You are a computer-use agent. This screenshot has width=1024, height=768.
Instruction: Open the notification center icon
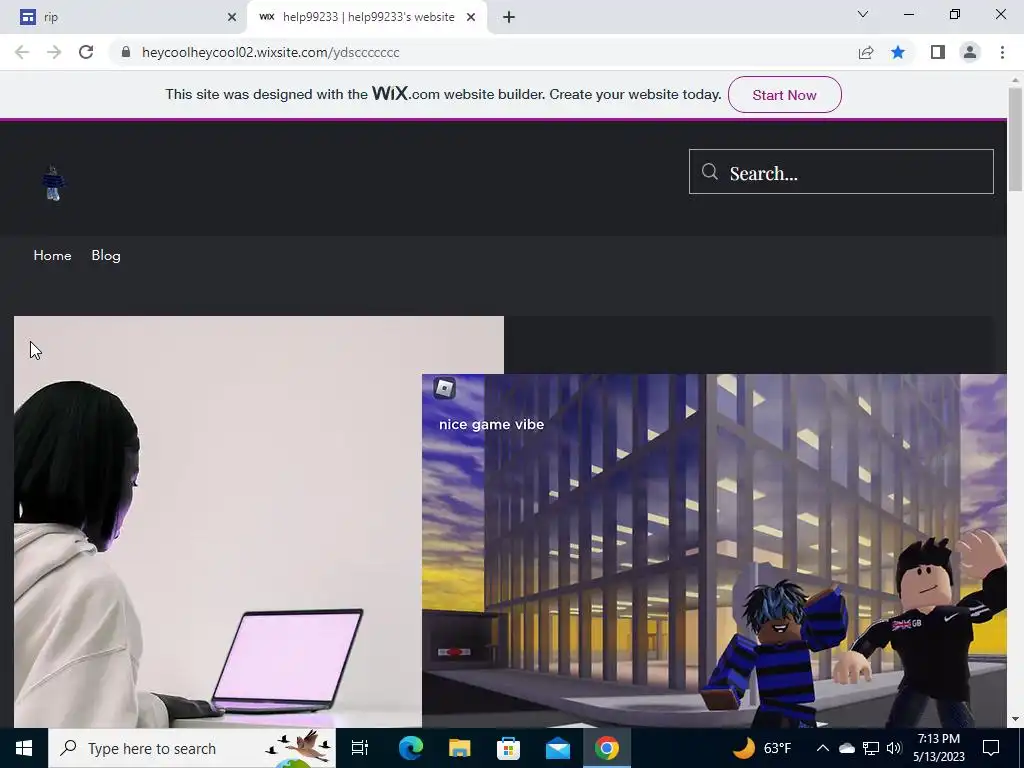[991, 748]
